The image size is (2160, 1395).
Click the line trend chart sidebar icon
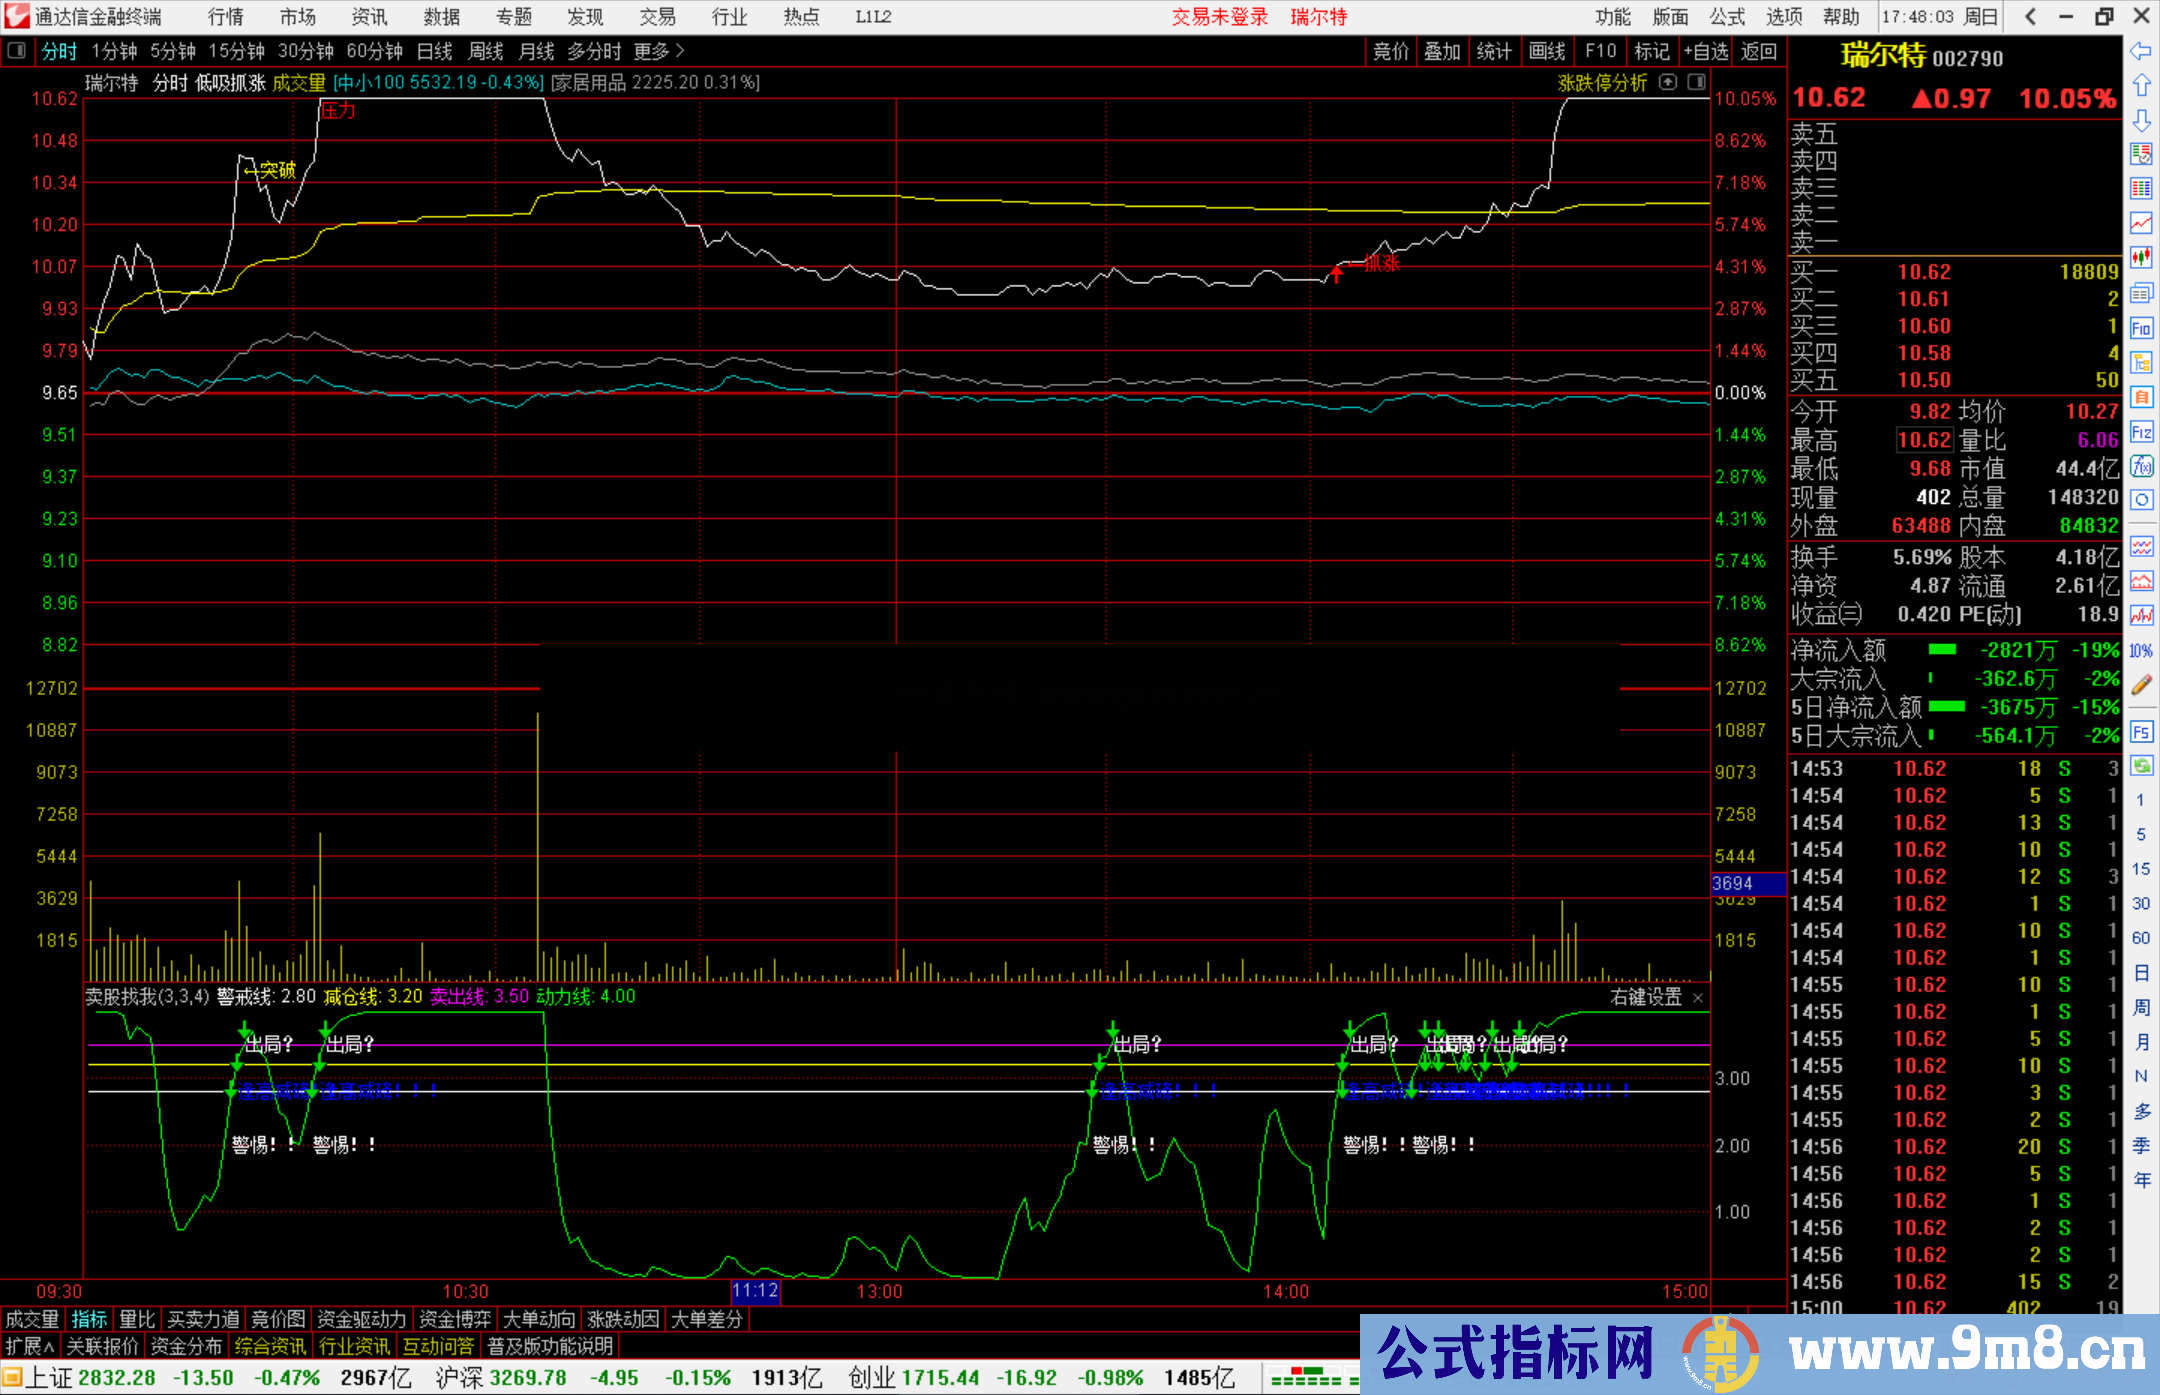pos(2141,223)
